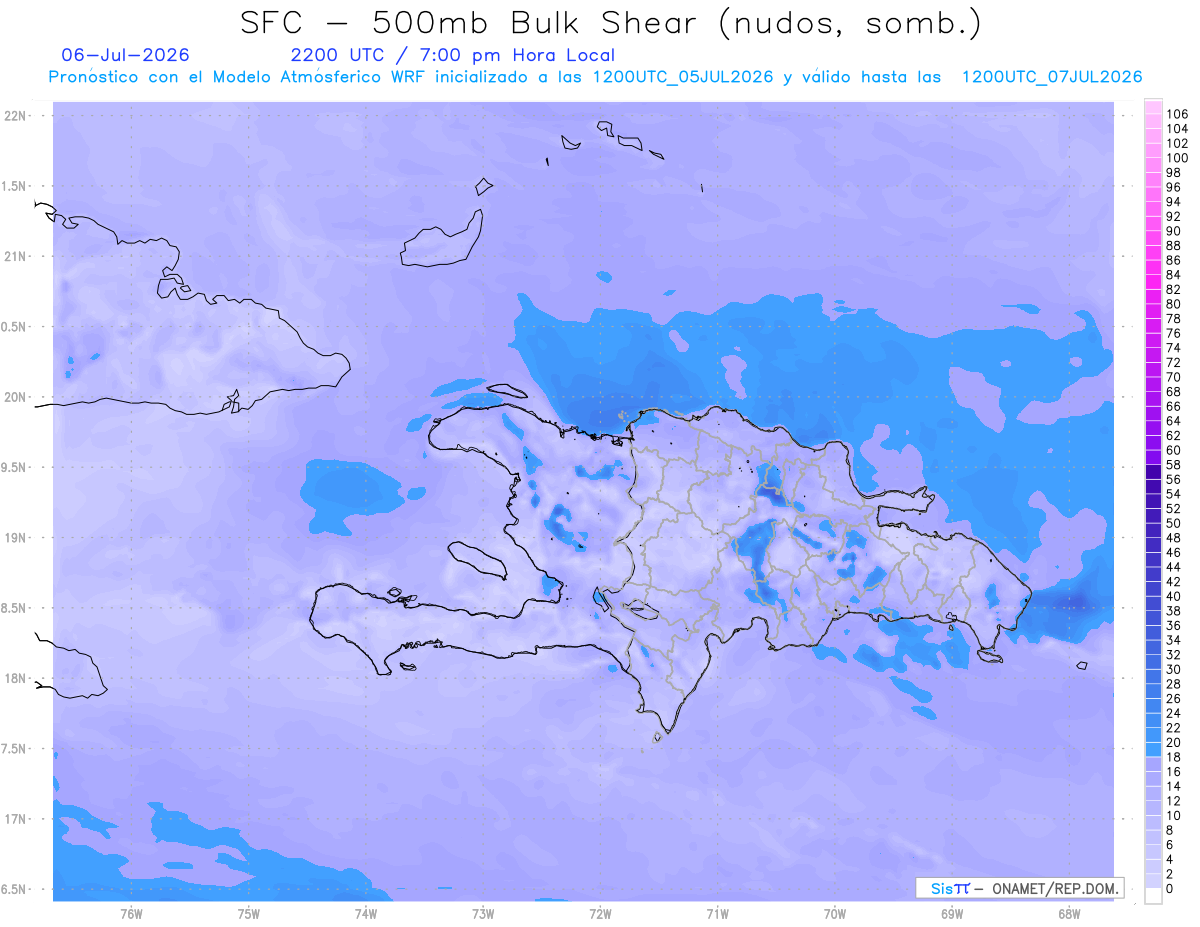Screen dimensions: 1200x927
Task: Click the longitude label "70W"
Action: pyautogui.click(x=835, y=914)
